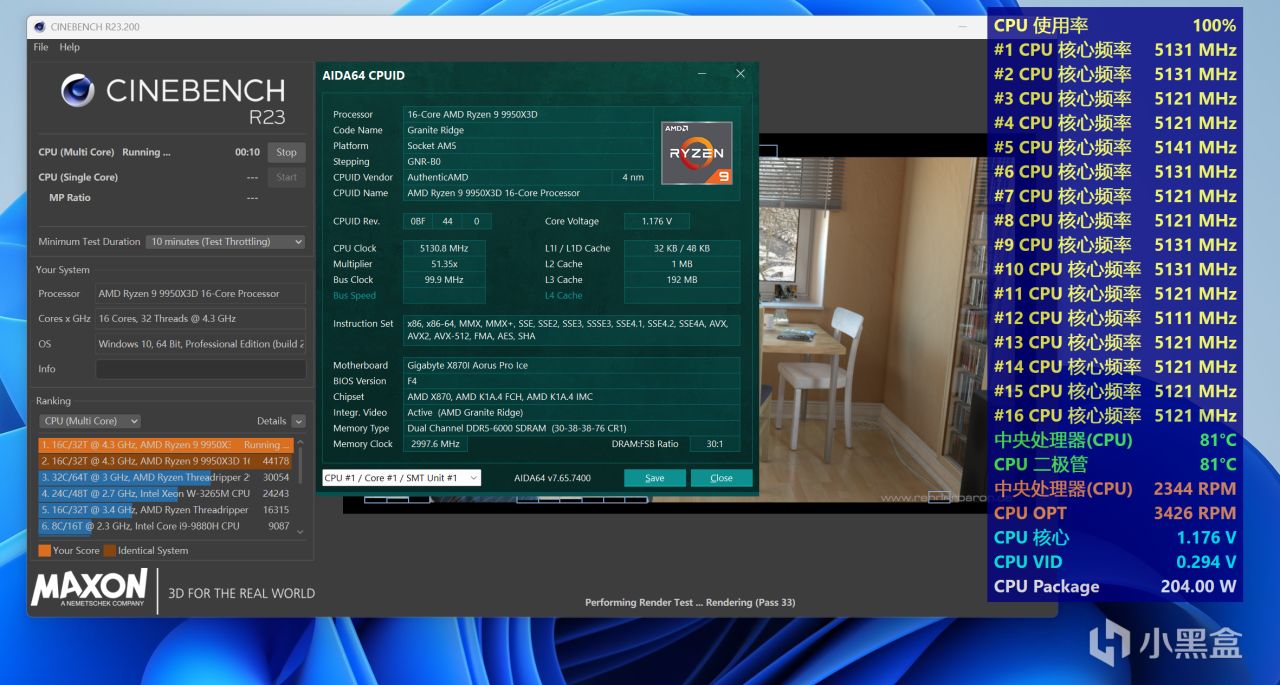This screenshot has width=1280, height=685.
Task: Stop the running multi core test
Action: click(x=287, y=152)
